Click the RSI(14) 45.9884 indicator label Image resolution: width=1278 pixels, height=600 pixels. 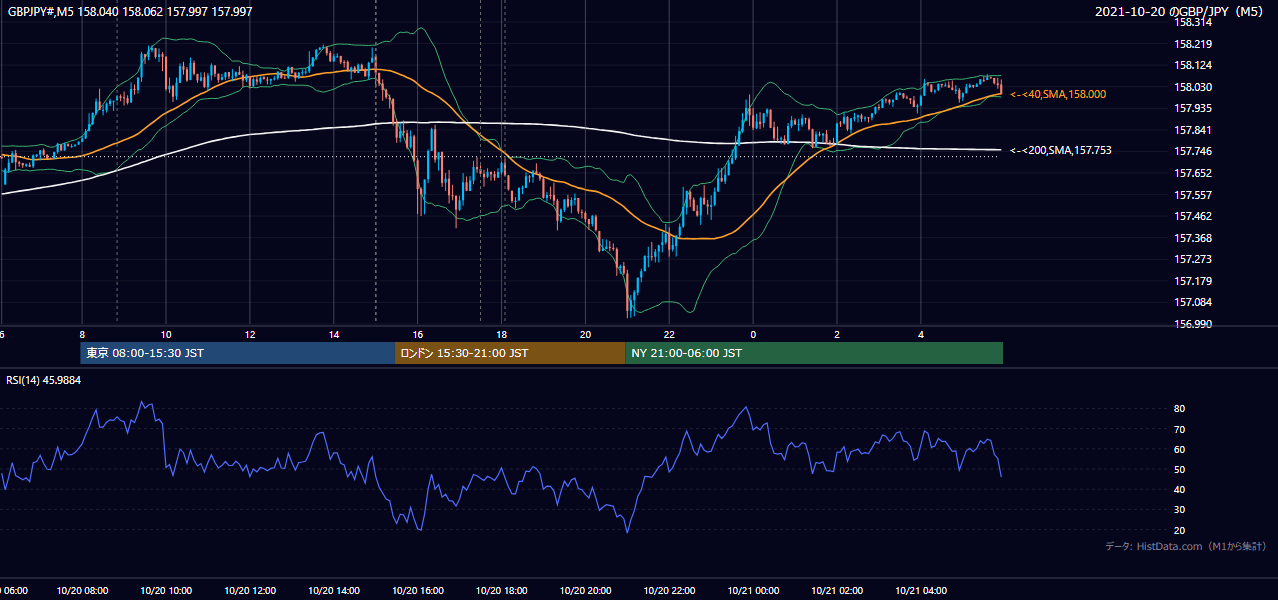click(44, 380)
